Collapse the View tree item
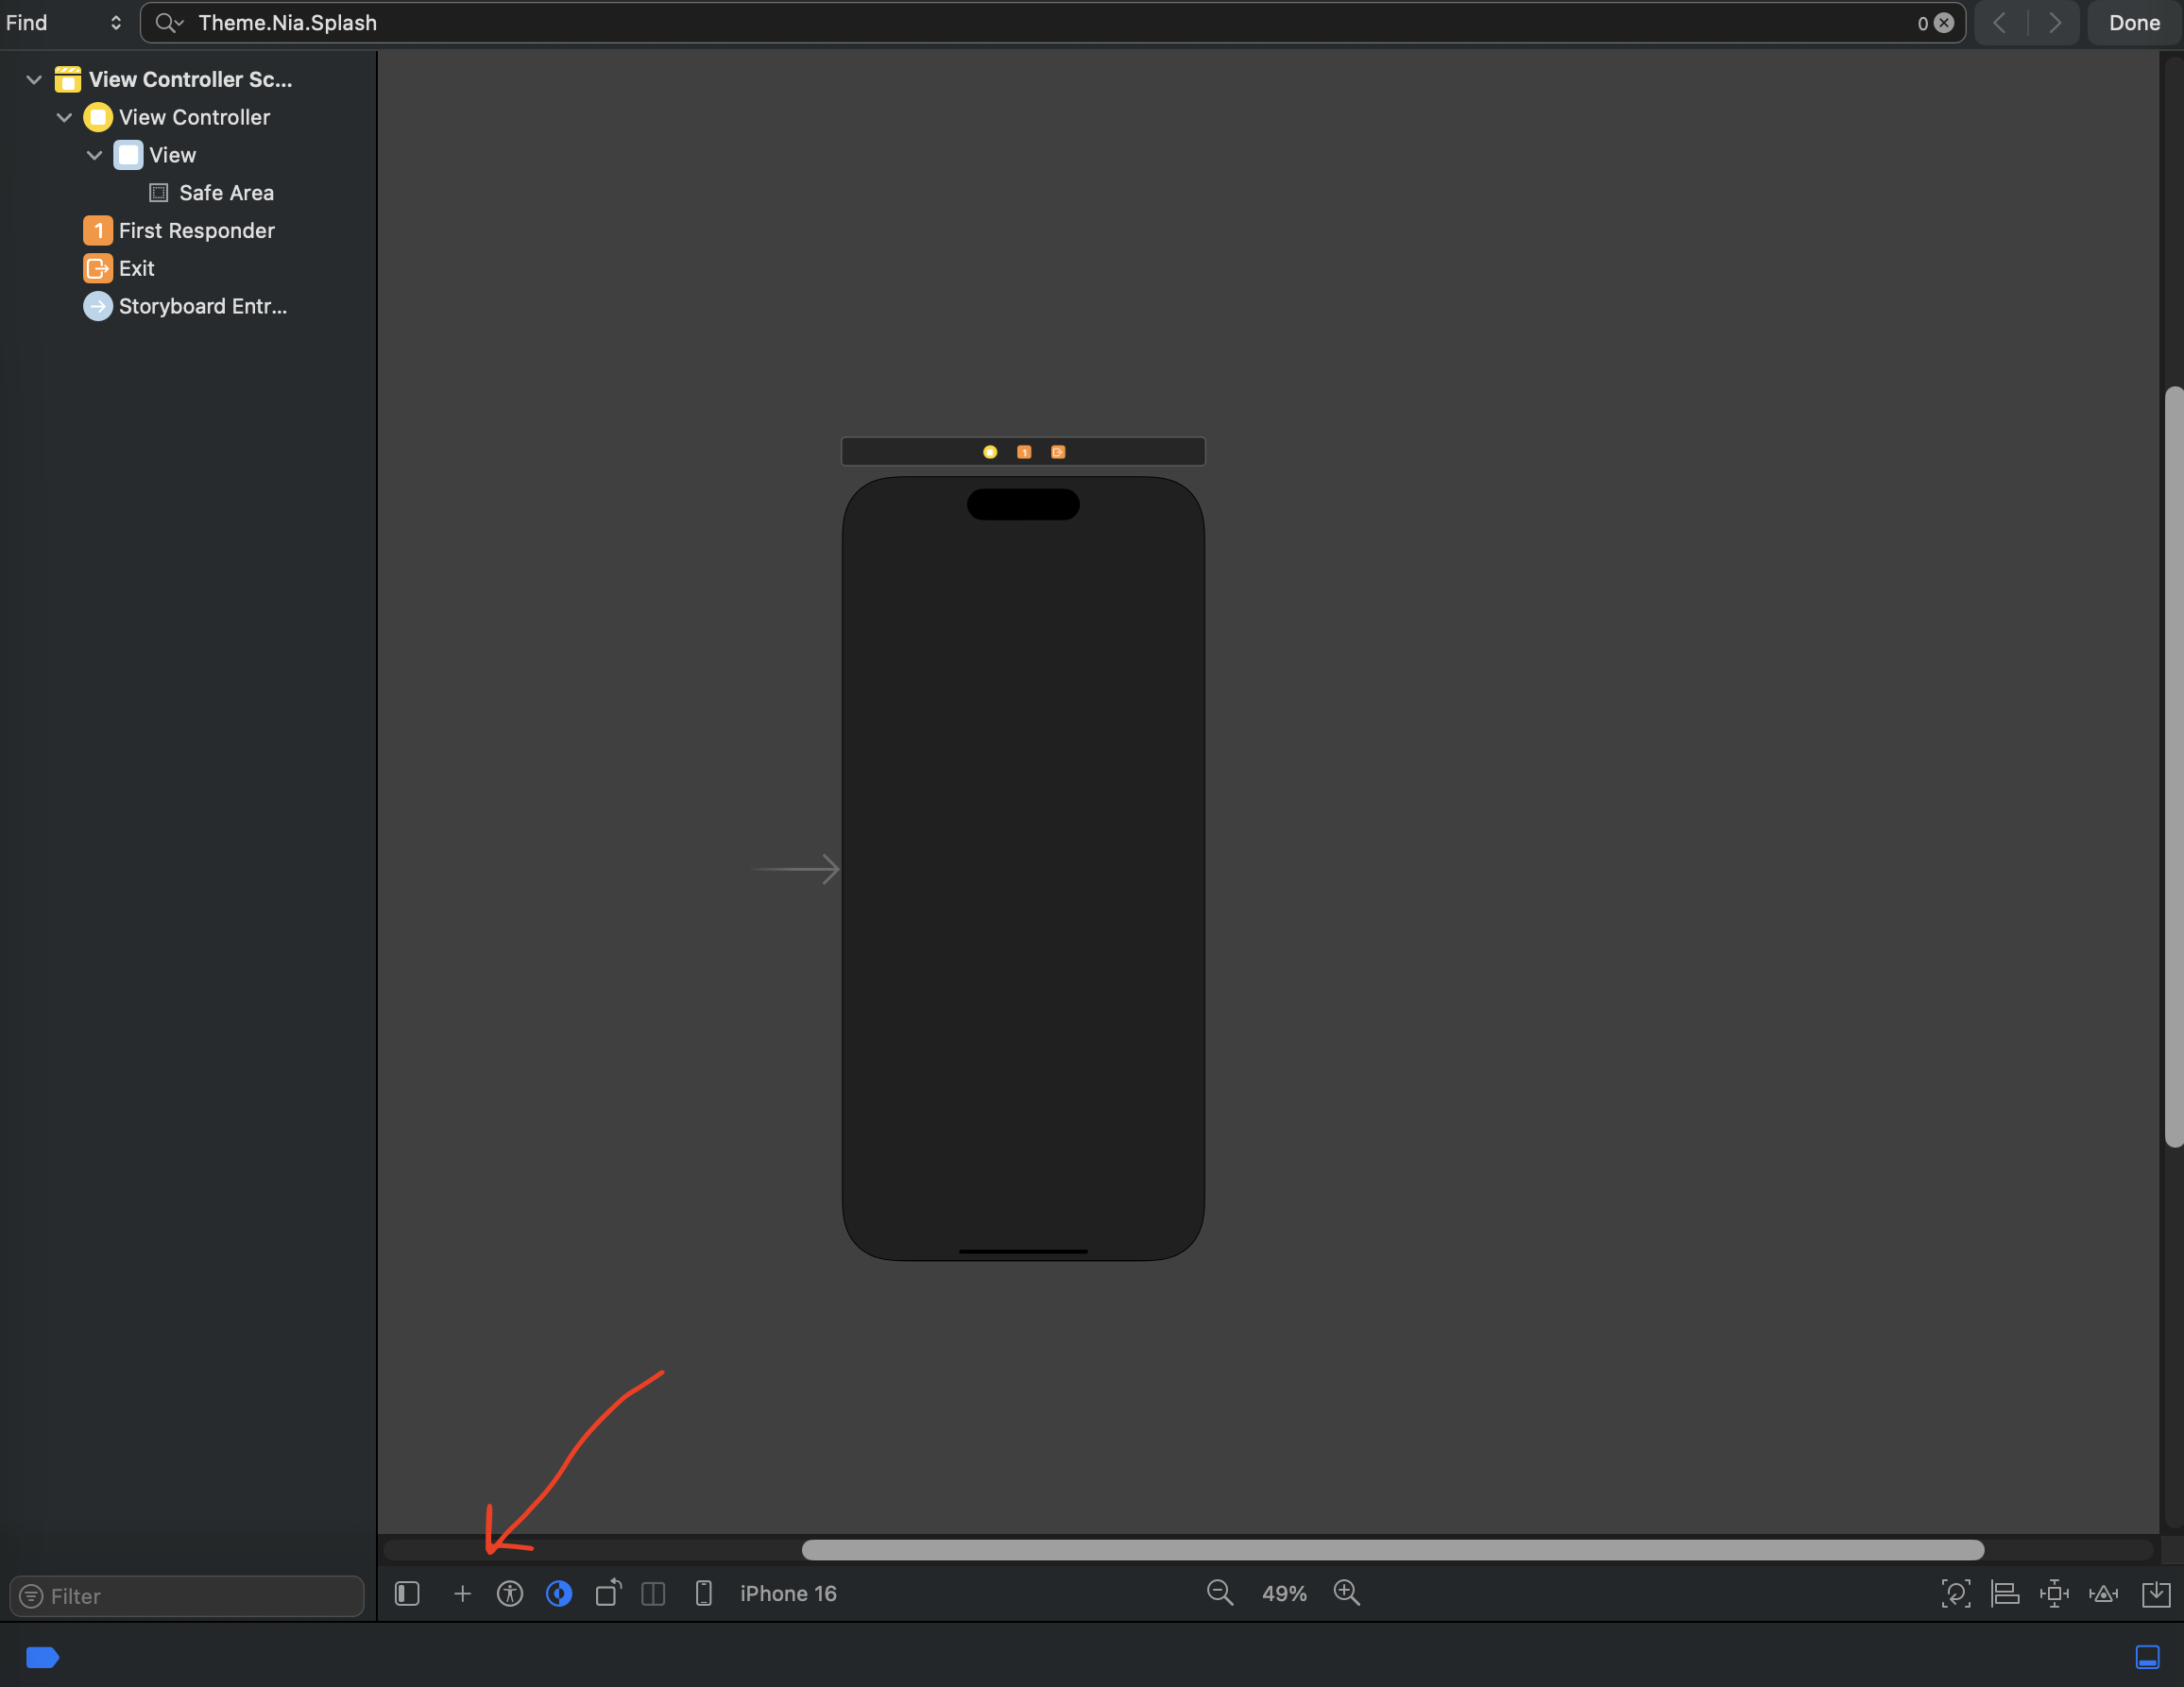The image size is (2184, 1687). (x=95, y=155)
